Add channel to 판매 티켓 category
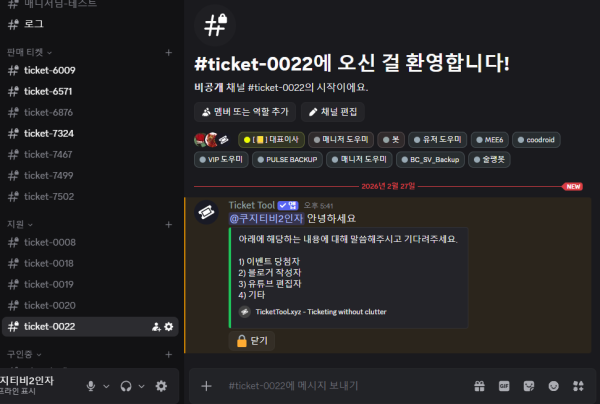 pos(168,51)
